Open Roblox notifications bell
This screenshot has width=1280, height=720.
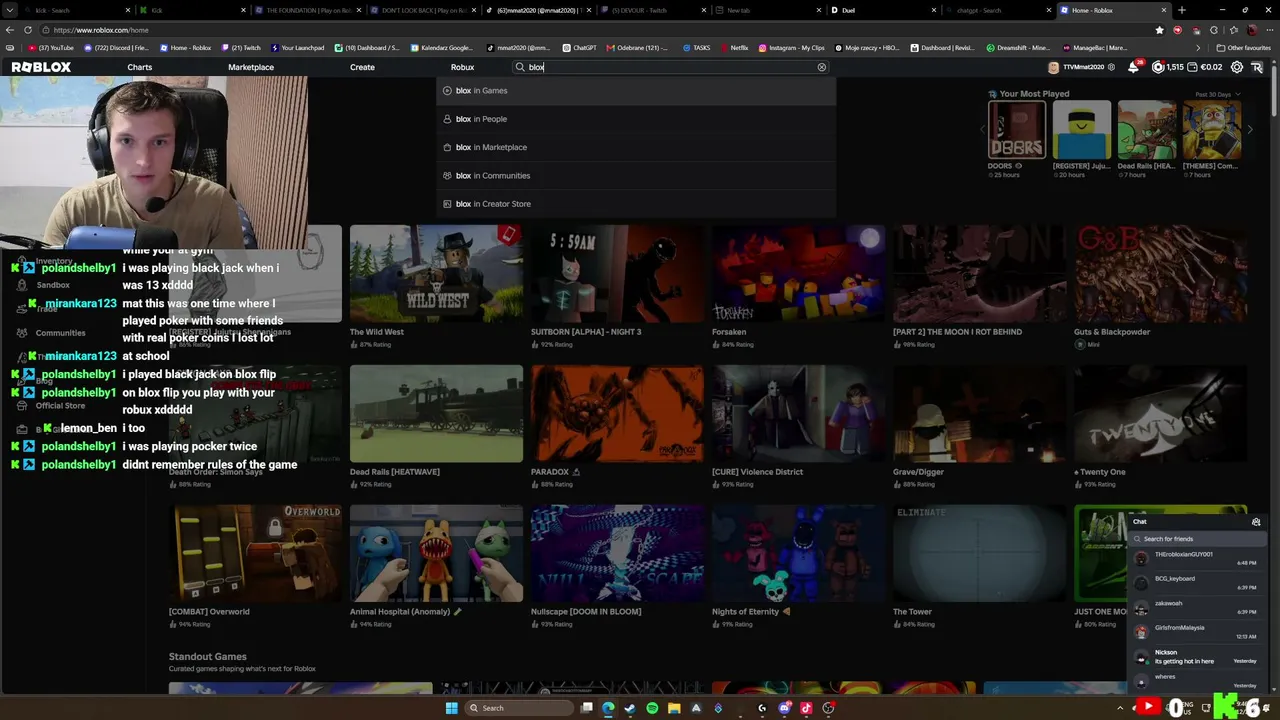[1133, 67]
